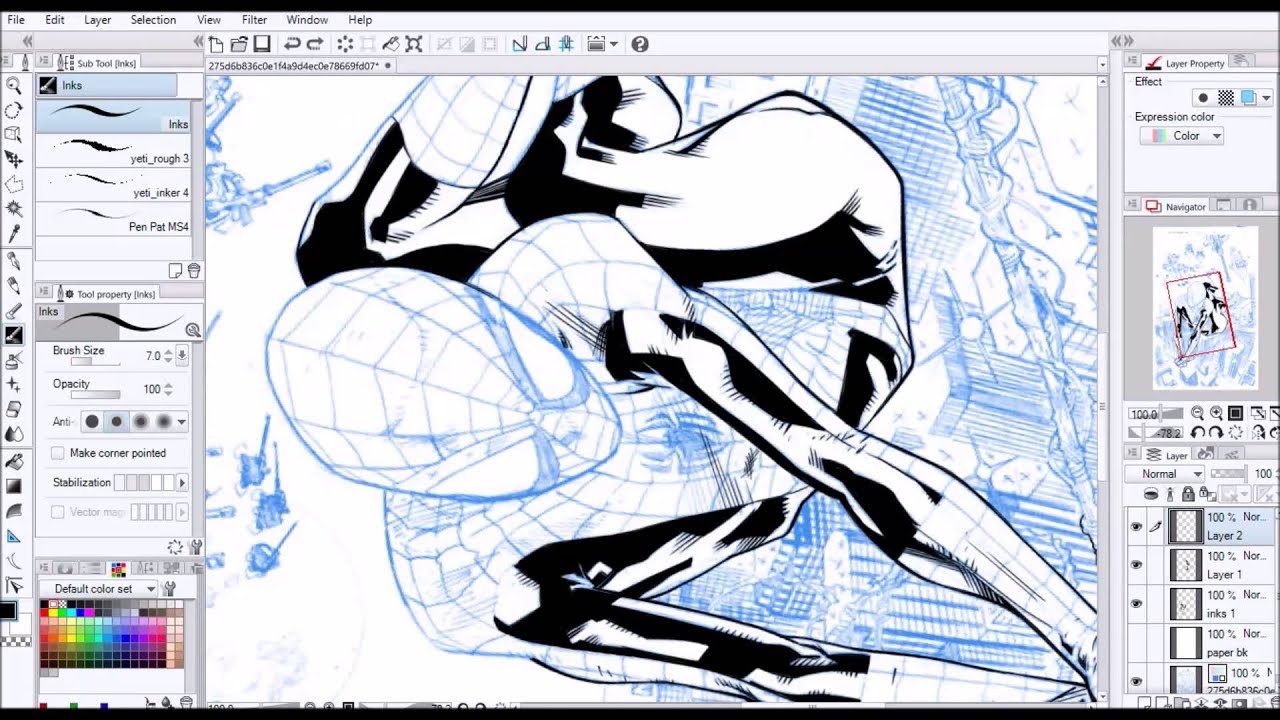Choose the Inks brush sub tool

(113, 116)
